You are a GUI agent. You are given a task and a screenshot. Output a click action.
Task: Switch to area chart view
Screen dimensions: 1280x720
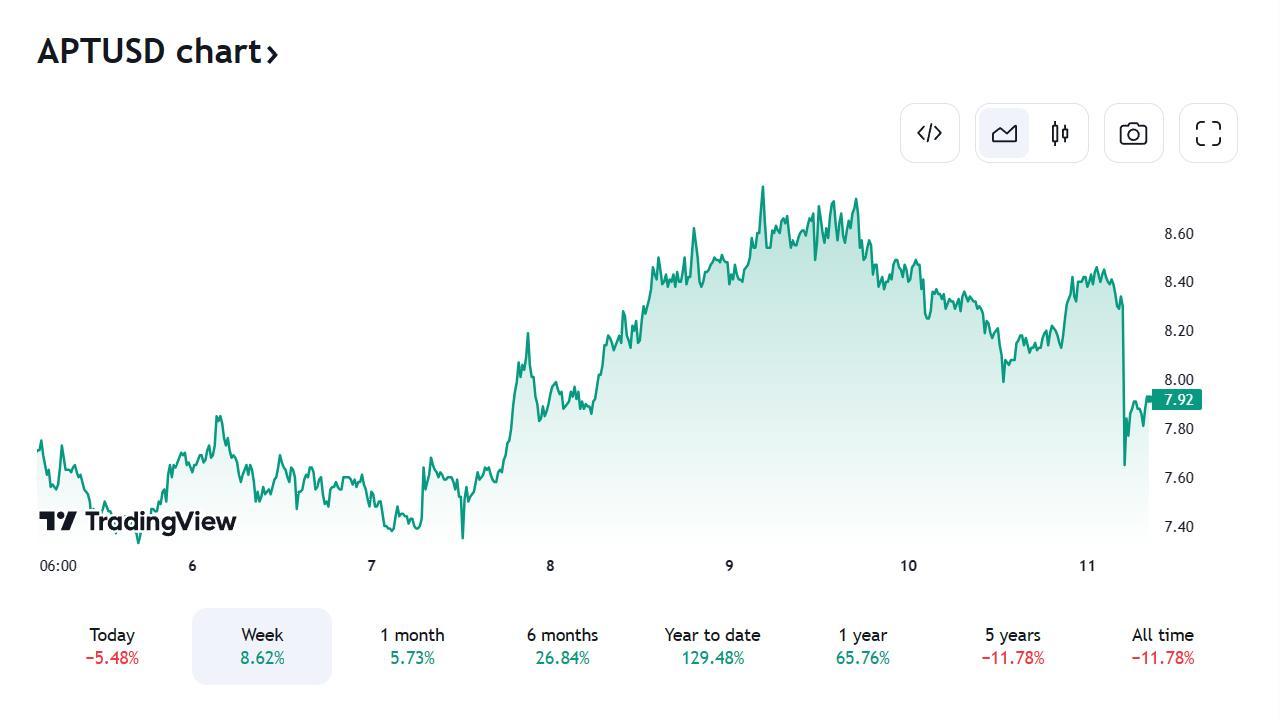point(1004,133)
